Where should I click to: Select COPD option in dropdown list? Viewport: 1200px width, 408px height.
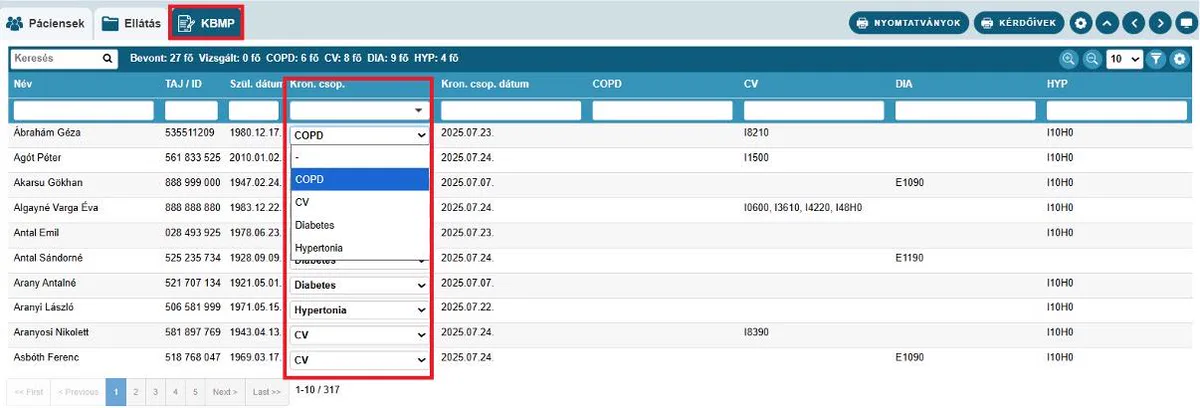[x=360, y=179]
